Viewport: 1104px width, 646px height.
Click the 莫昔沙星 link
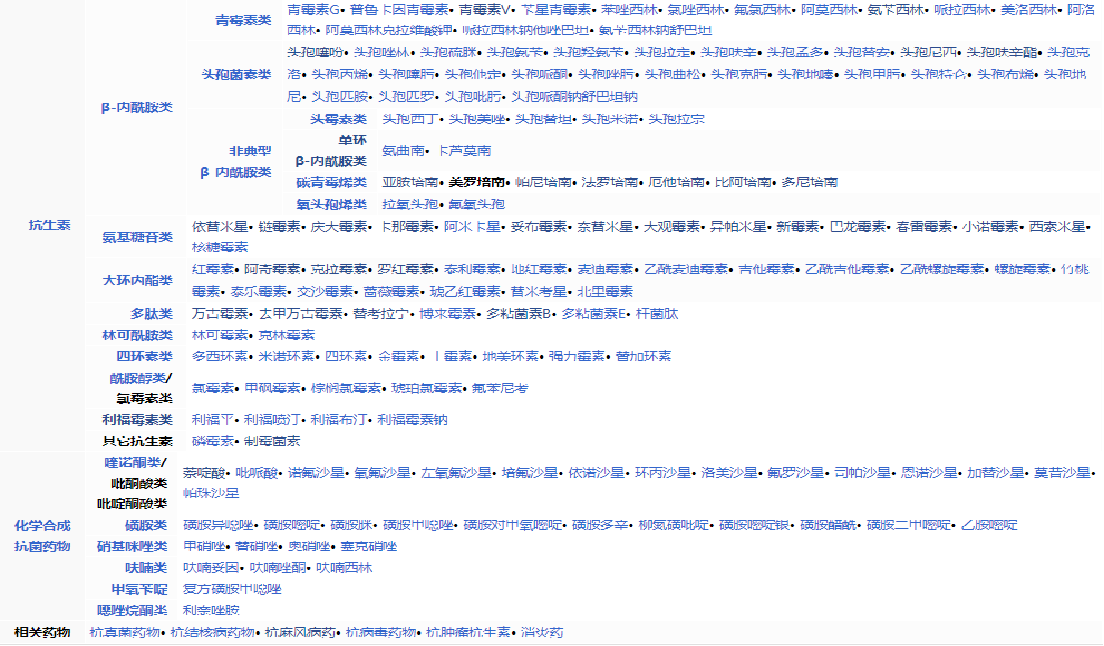point(1063,472)
